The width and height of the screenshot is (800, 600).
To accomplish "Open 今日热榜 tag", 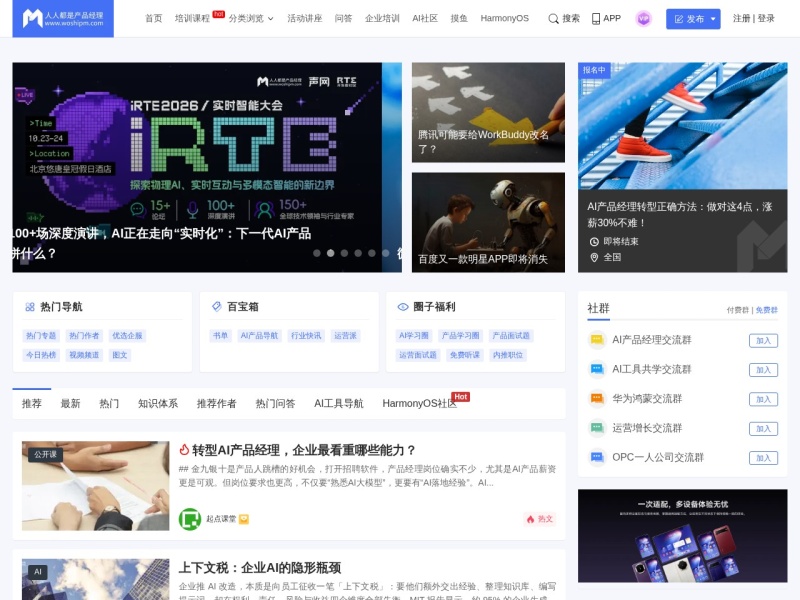I will 41,355.
